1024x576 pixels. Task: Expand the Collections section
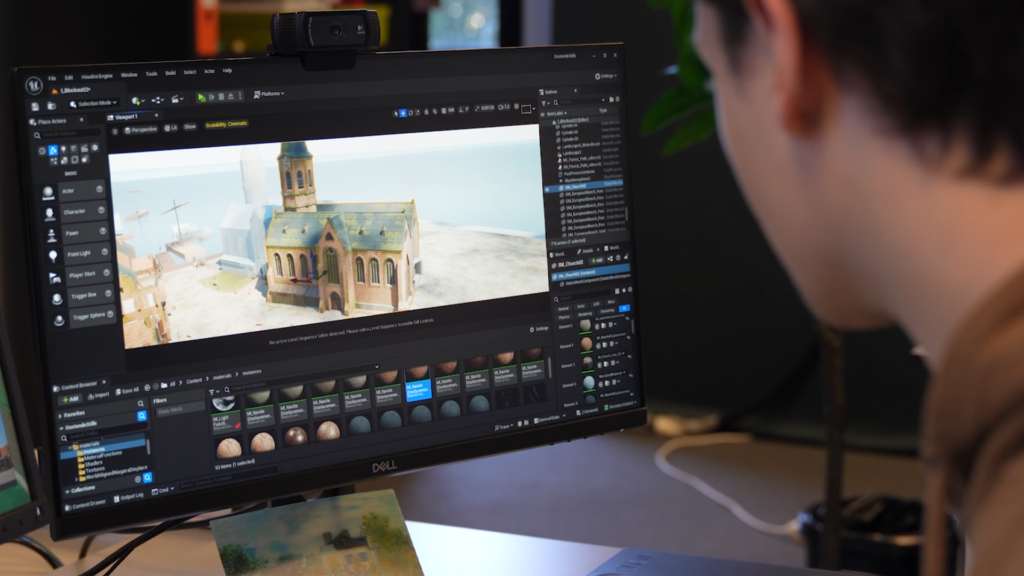(x=67, y=490)
